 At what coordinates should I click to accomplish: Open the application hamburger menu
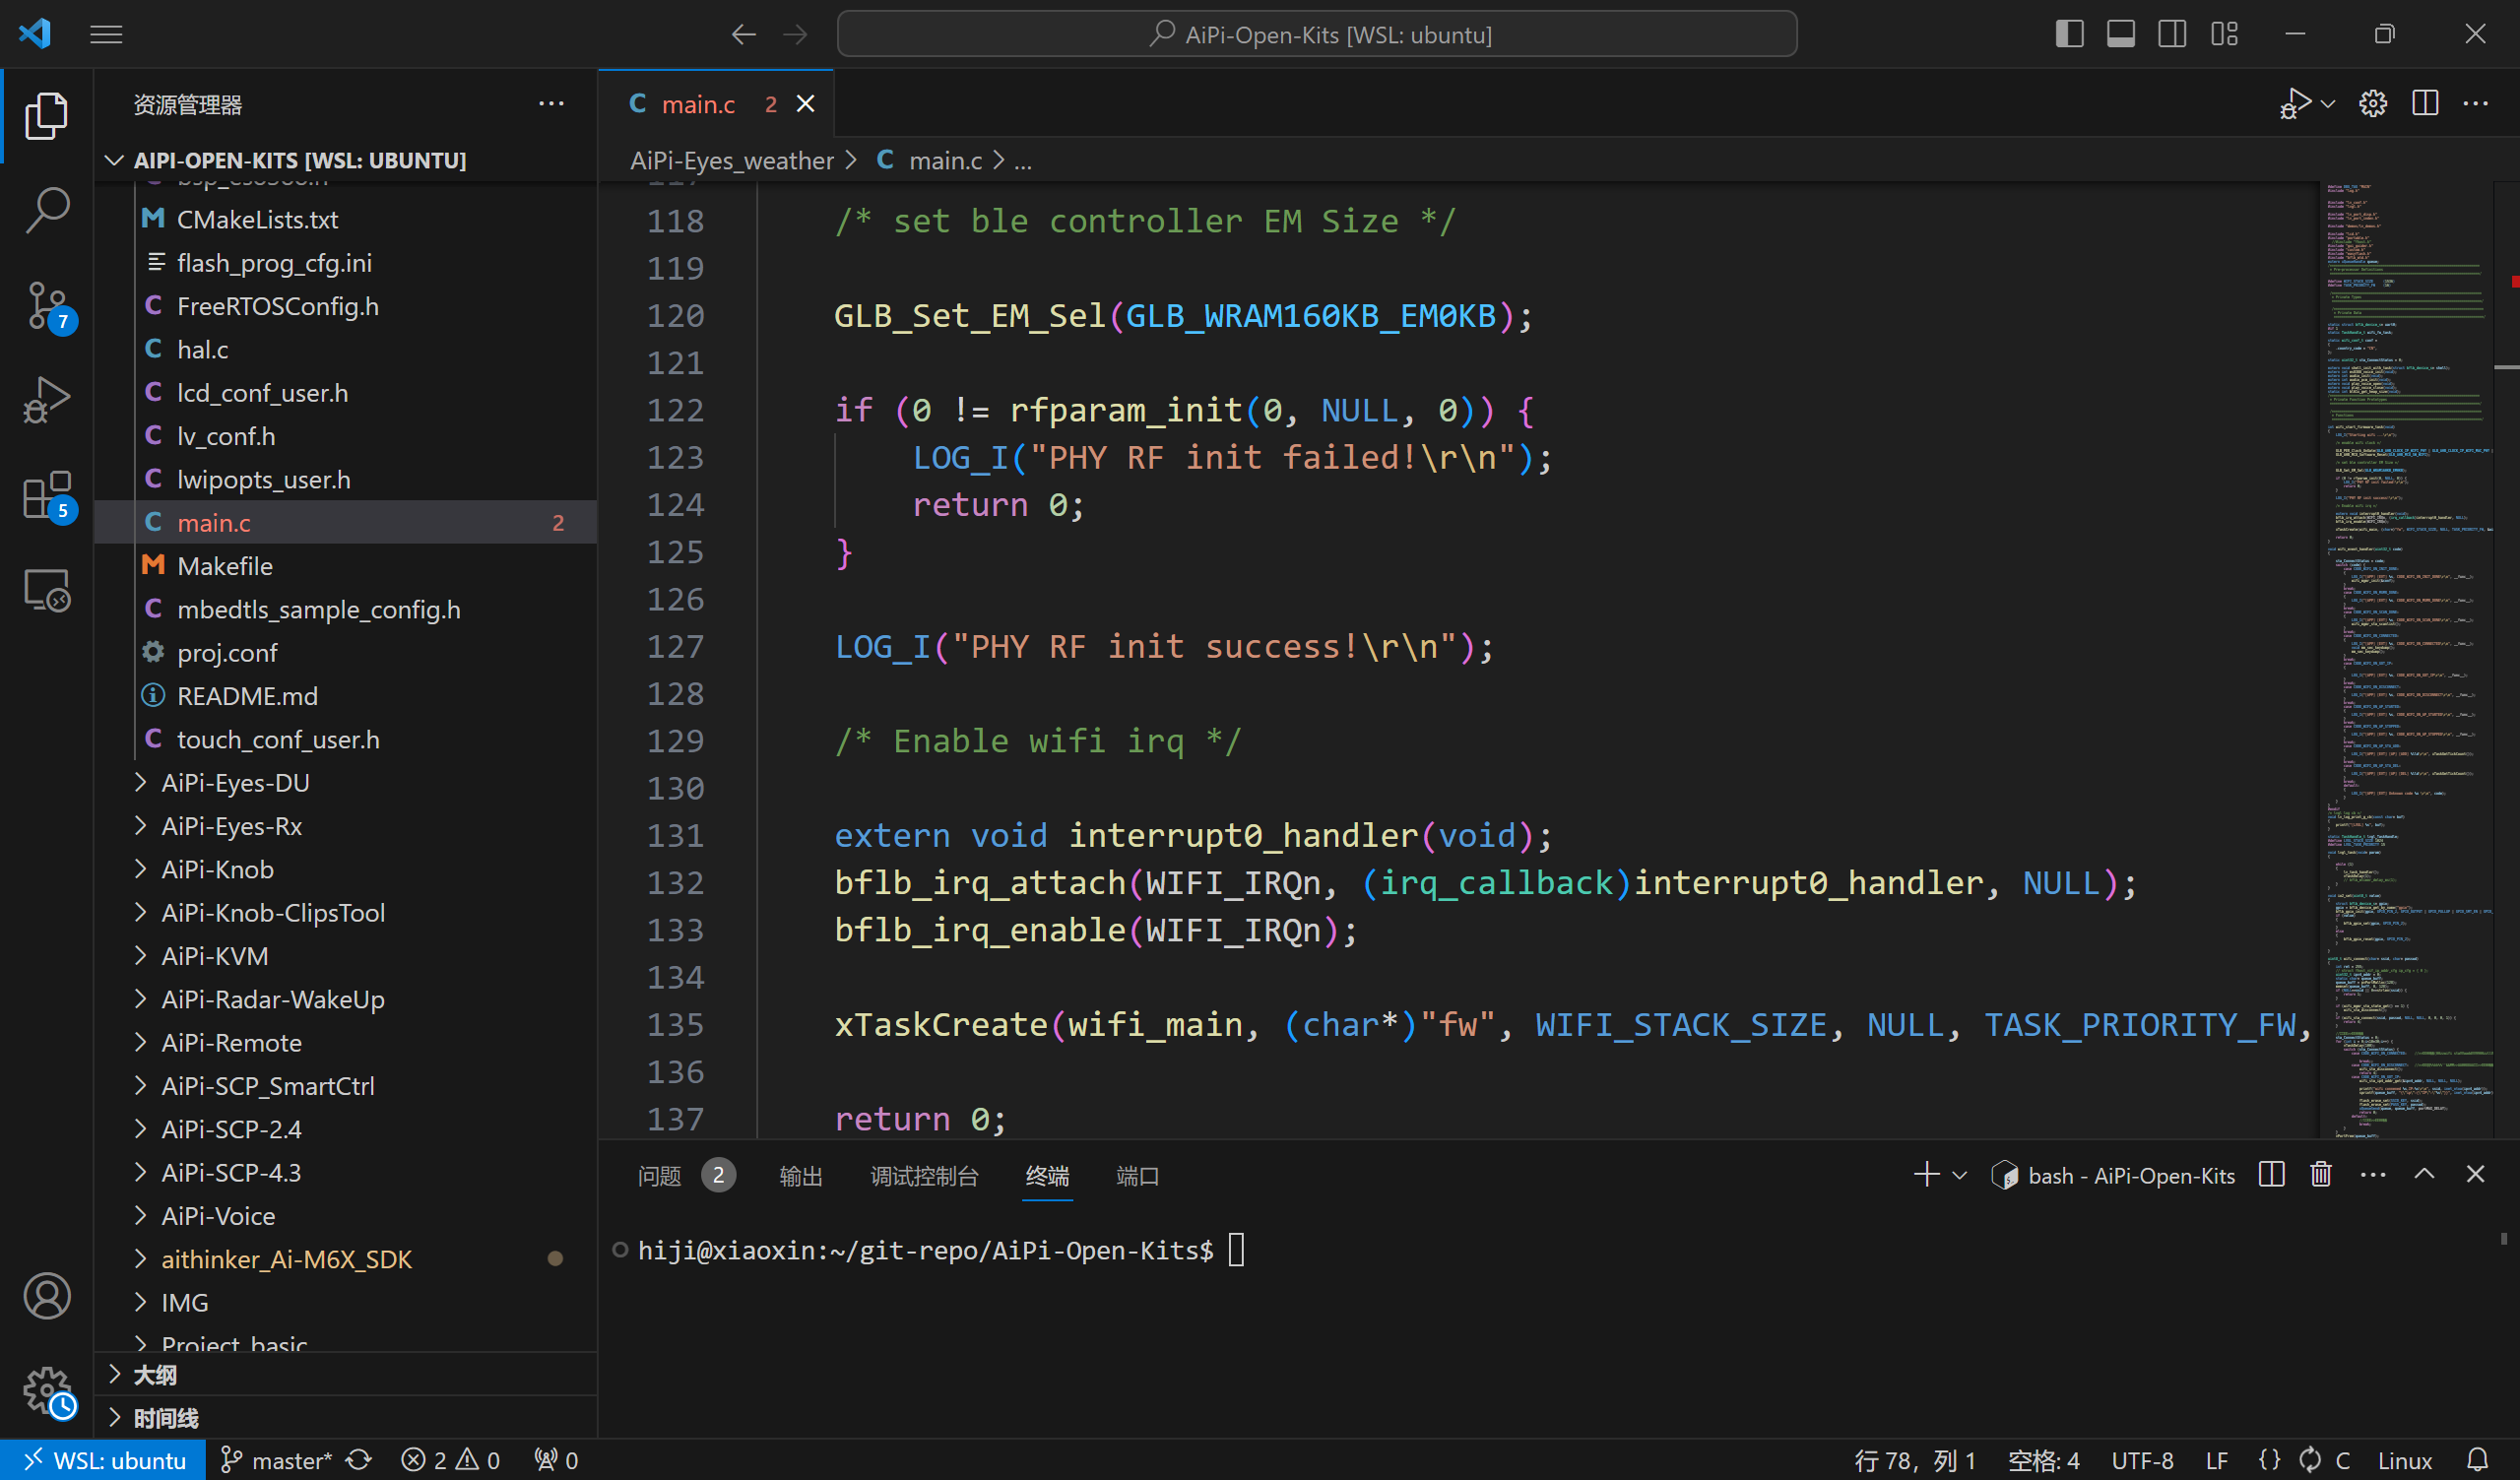[106, 34]
